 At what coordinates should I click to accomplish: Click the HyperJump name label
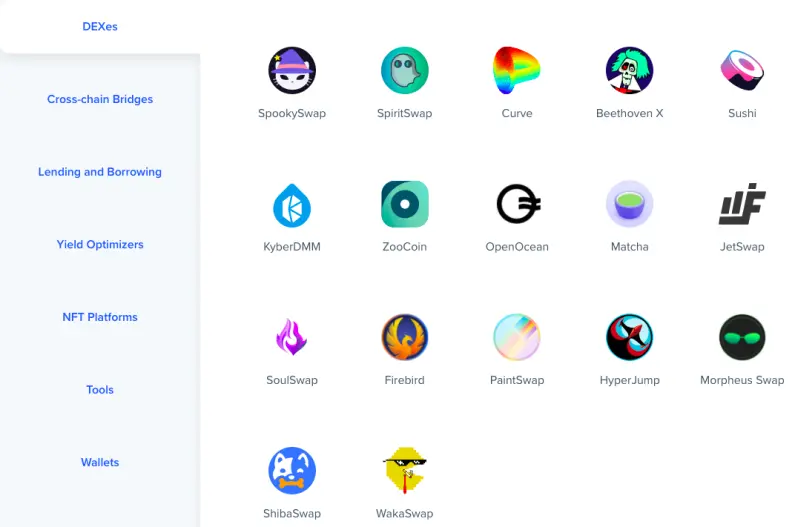point(629,380)
